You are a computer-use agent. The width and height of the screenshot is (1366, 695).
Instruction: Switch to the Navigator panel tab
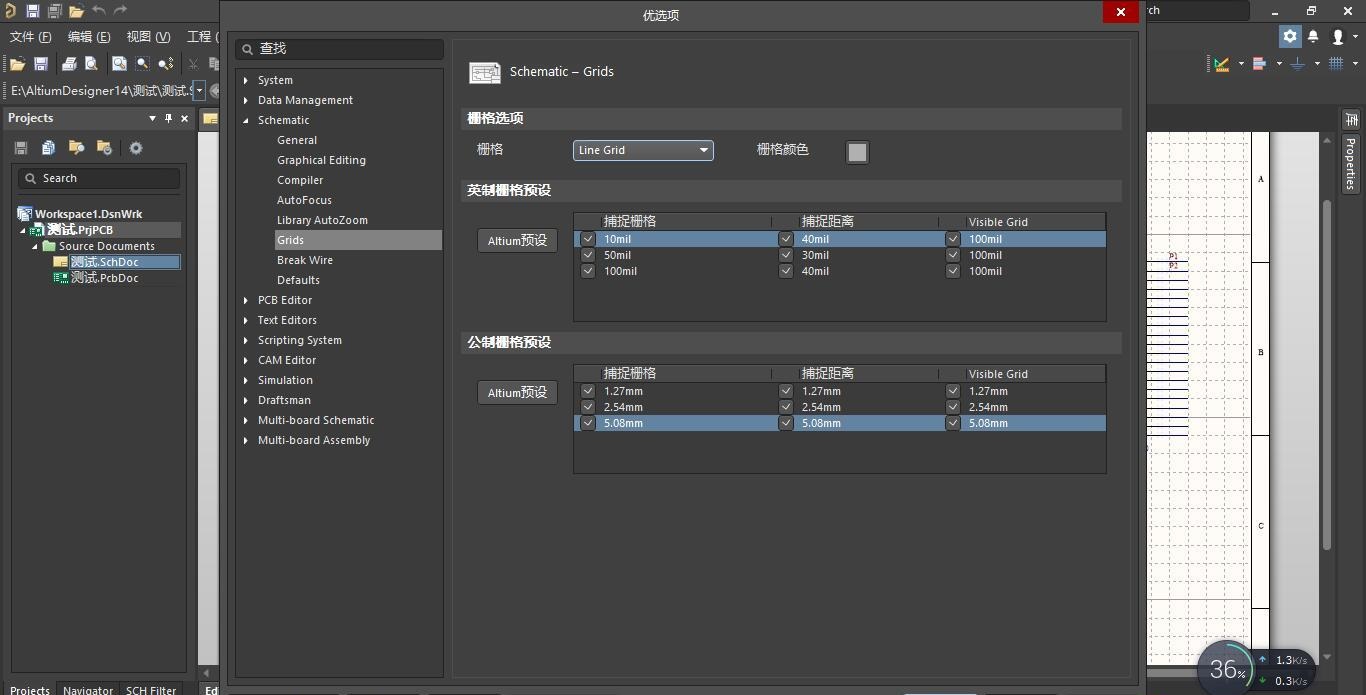(x=87, y=689)
